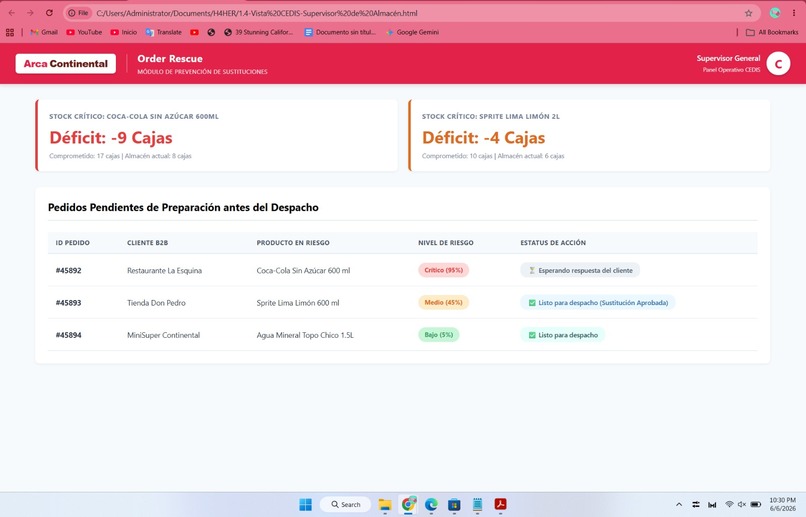
Task: Click the Arca Continental logo
Action: pyautogui.click(x=66, y=64)
